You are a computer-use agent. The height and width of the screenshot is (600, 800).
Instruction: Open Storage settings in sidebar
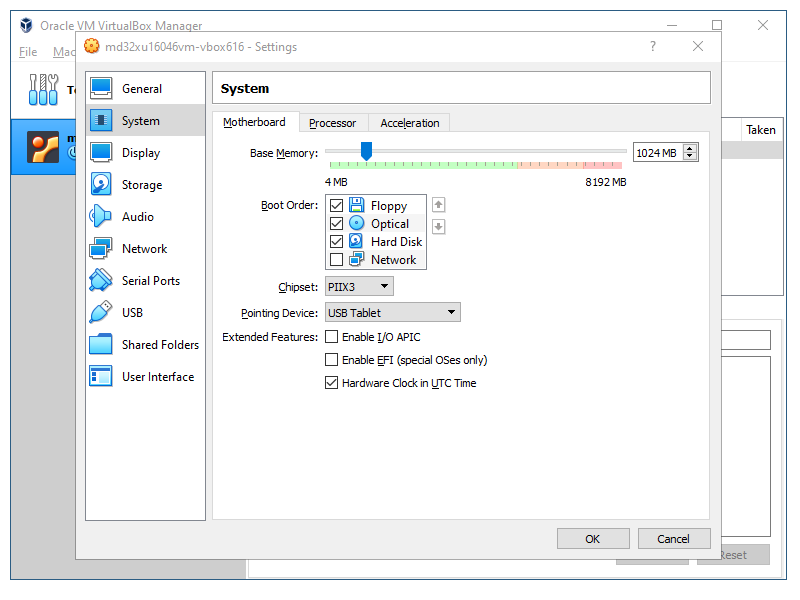tap(141, 185)
